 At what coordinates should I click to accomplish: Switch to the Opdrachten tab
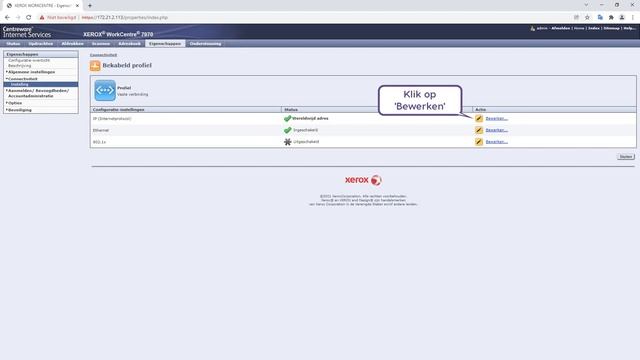(x=41, y=44)
